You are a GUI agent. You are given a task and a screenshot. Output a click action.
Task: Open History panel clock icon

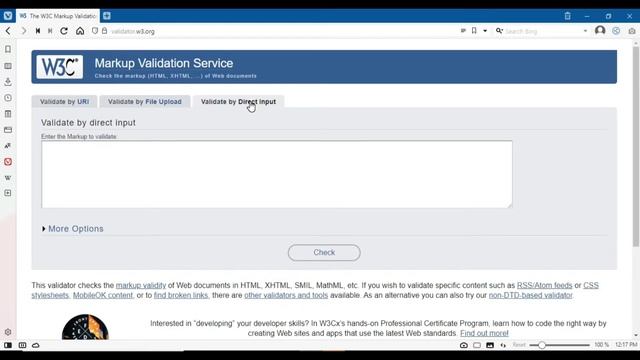(x=8, y=98)
